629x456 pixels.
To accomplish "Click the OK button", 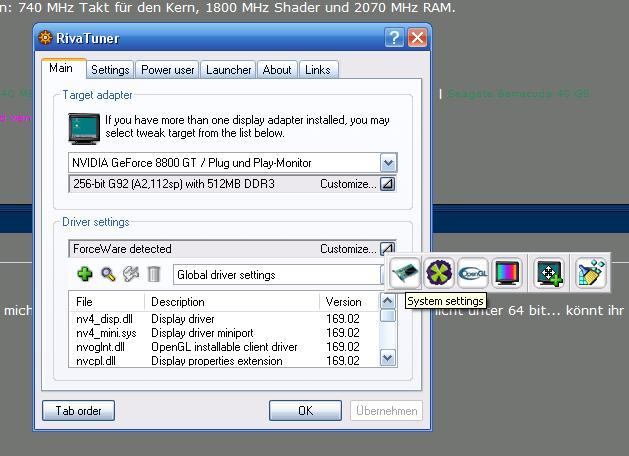I will (x=305, y=411).
